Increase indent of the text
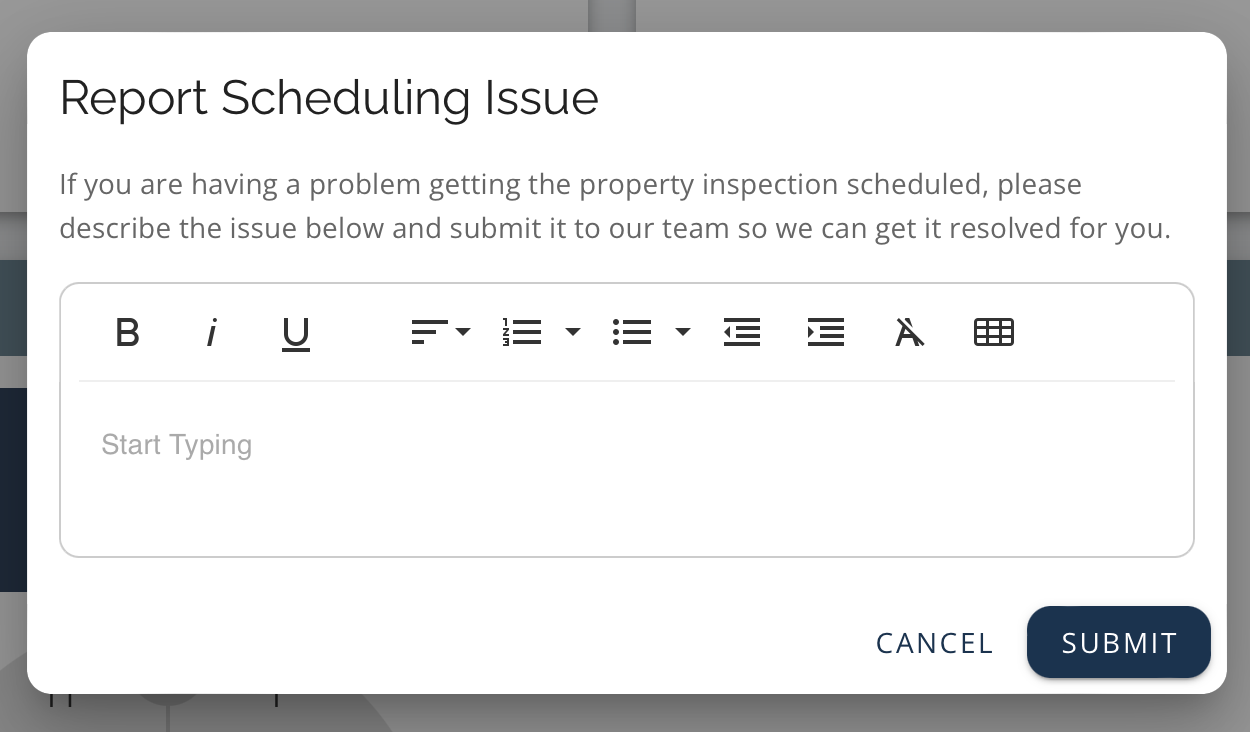The height and width of the screenshot is (732, 1250). tap(826, 332)
